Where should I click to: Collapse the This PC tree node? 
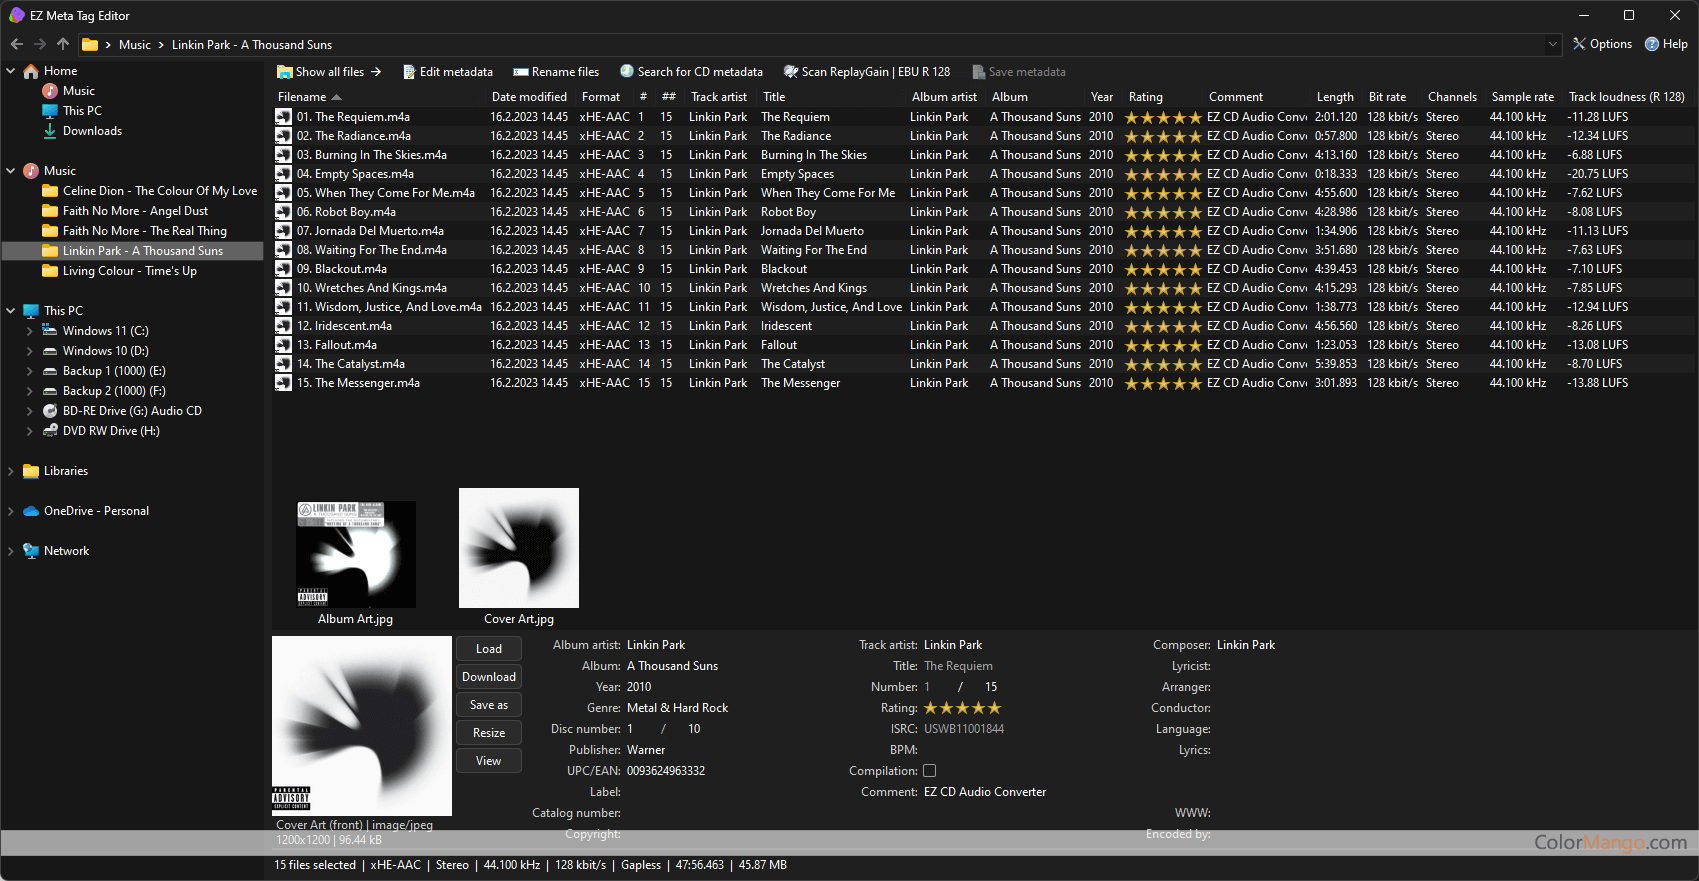click(11, 311)
